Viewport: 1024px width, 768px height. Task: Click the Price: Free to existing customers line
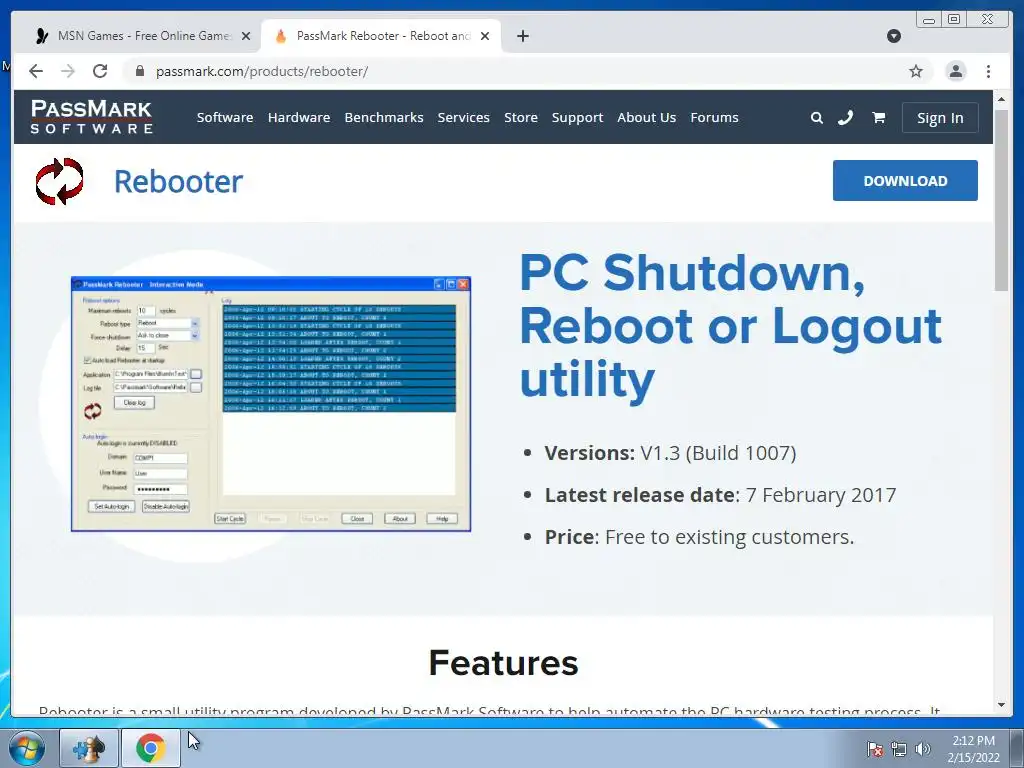[699, 537]
